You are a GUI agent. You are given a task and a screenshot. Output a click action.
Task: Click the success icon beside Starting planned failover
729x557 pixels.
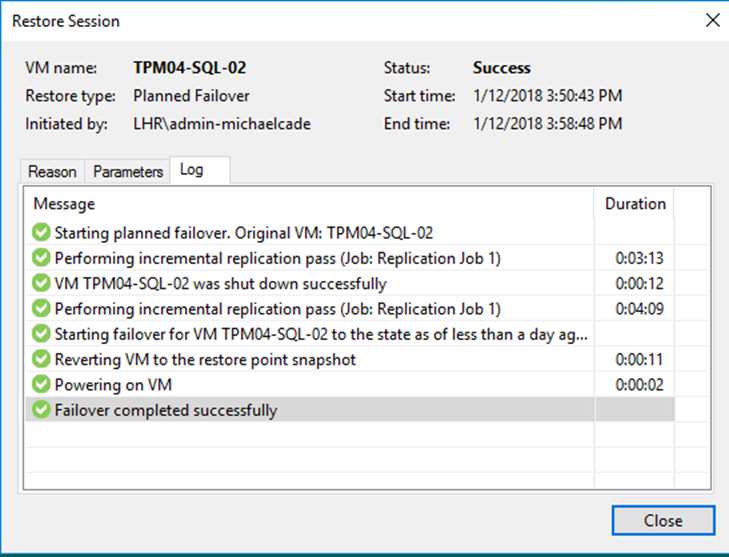coord(41,232)
